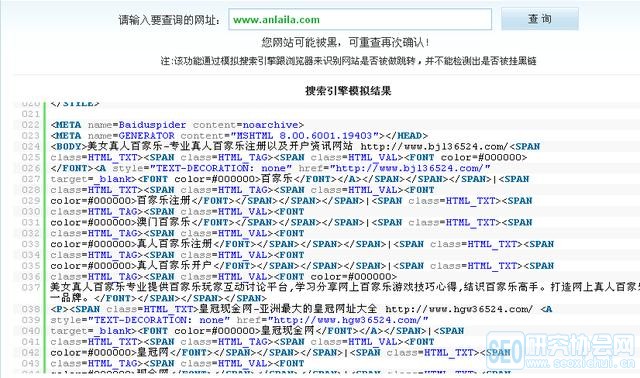Click the paragraph starting 美女真人百家乐专业提供
This screenshot has width=640, height=378.
pyautogui.click(x=345, y=292)
